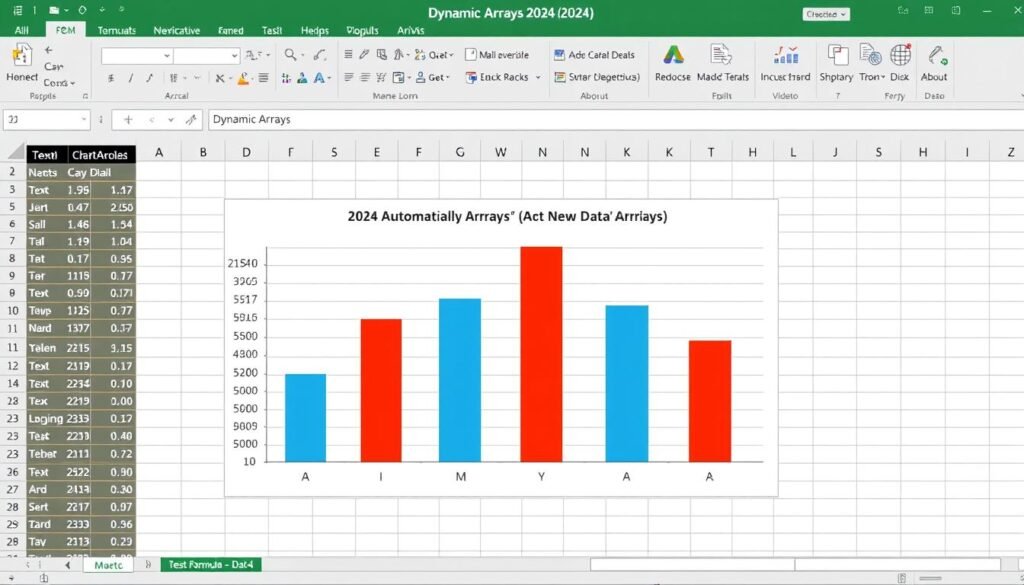Viewport: 1024px width, 585px height.
Task: Click the orange highlight fill icon
Action: (243, 78)
